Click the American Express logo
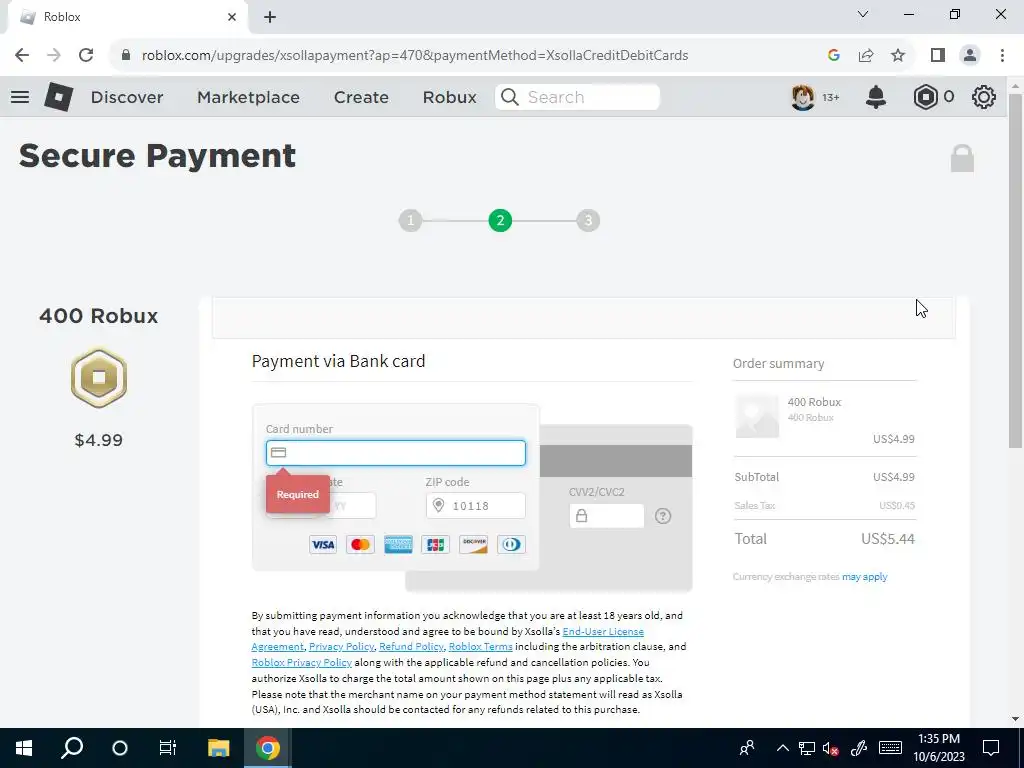The width and height of the screenshot is (1024, 768). click(x=398, y=545)
